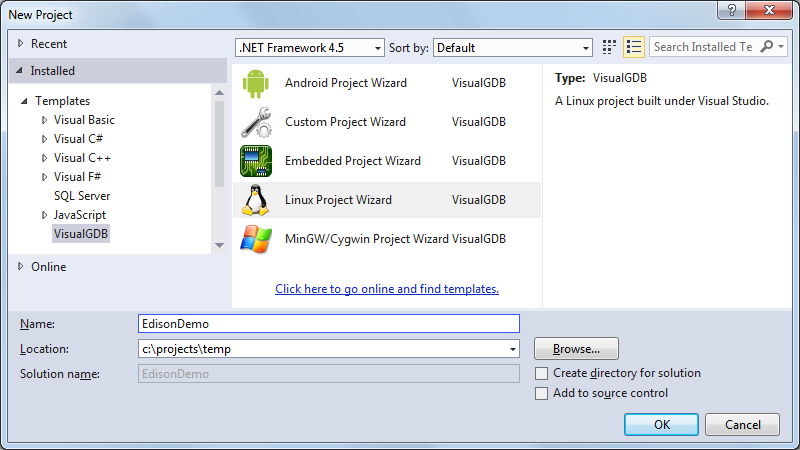Collapse the Installed section
Screen dimensions: 800x450
19,70
